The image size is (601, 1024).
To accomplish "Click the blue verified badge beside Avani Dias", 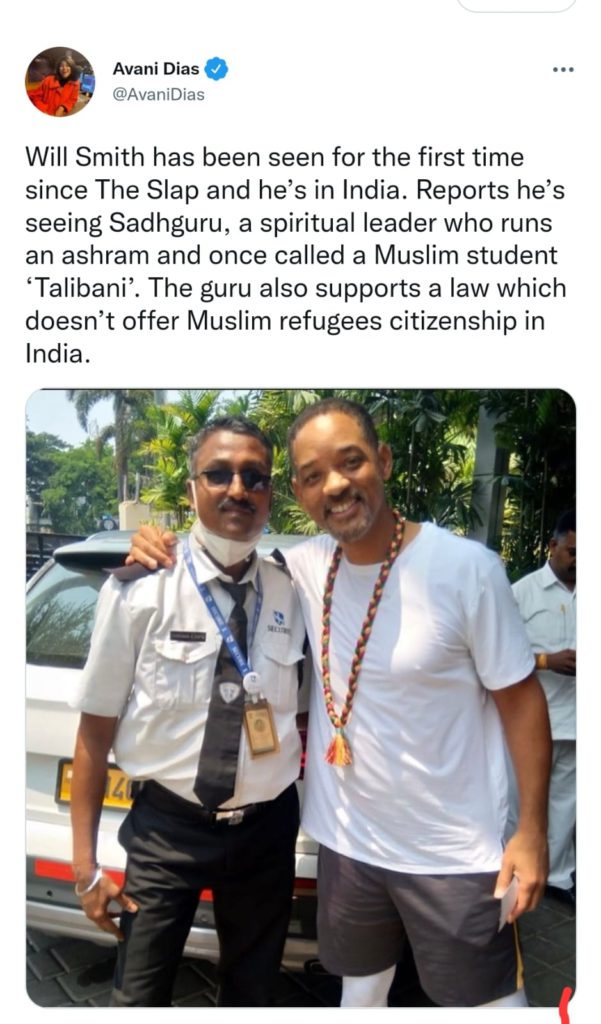I will (216, 69).
